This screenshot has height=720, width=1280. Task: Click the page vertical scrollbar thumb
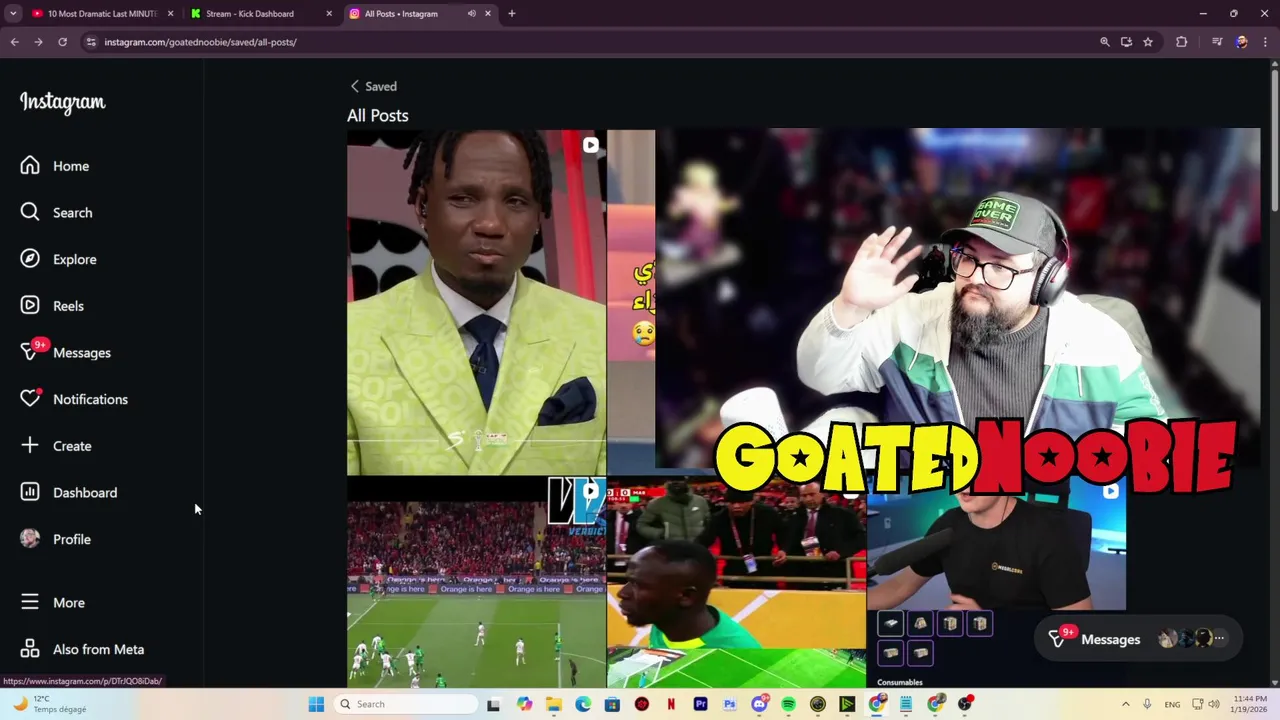[1274, 141]
